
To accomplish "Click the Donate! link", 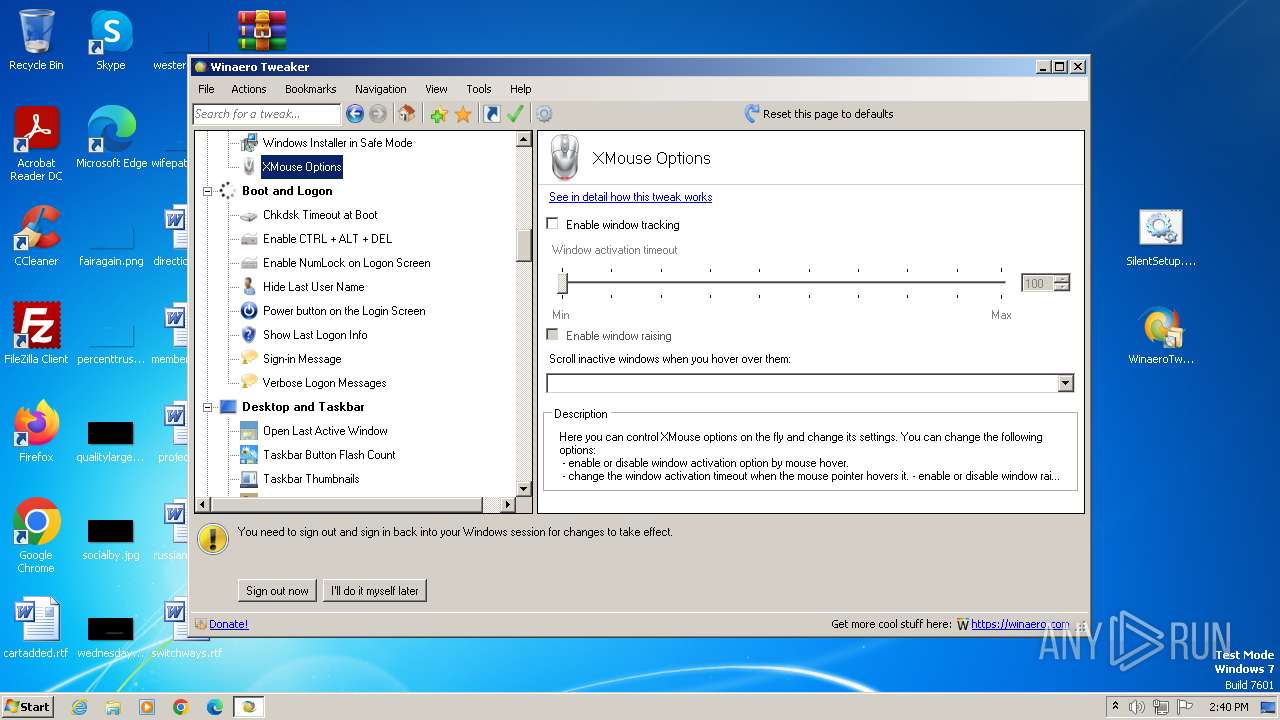I will (x=228, y=624).
